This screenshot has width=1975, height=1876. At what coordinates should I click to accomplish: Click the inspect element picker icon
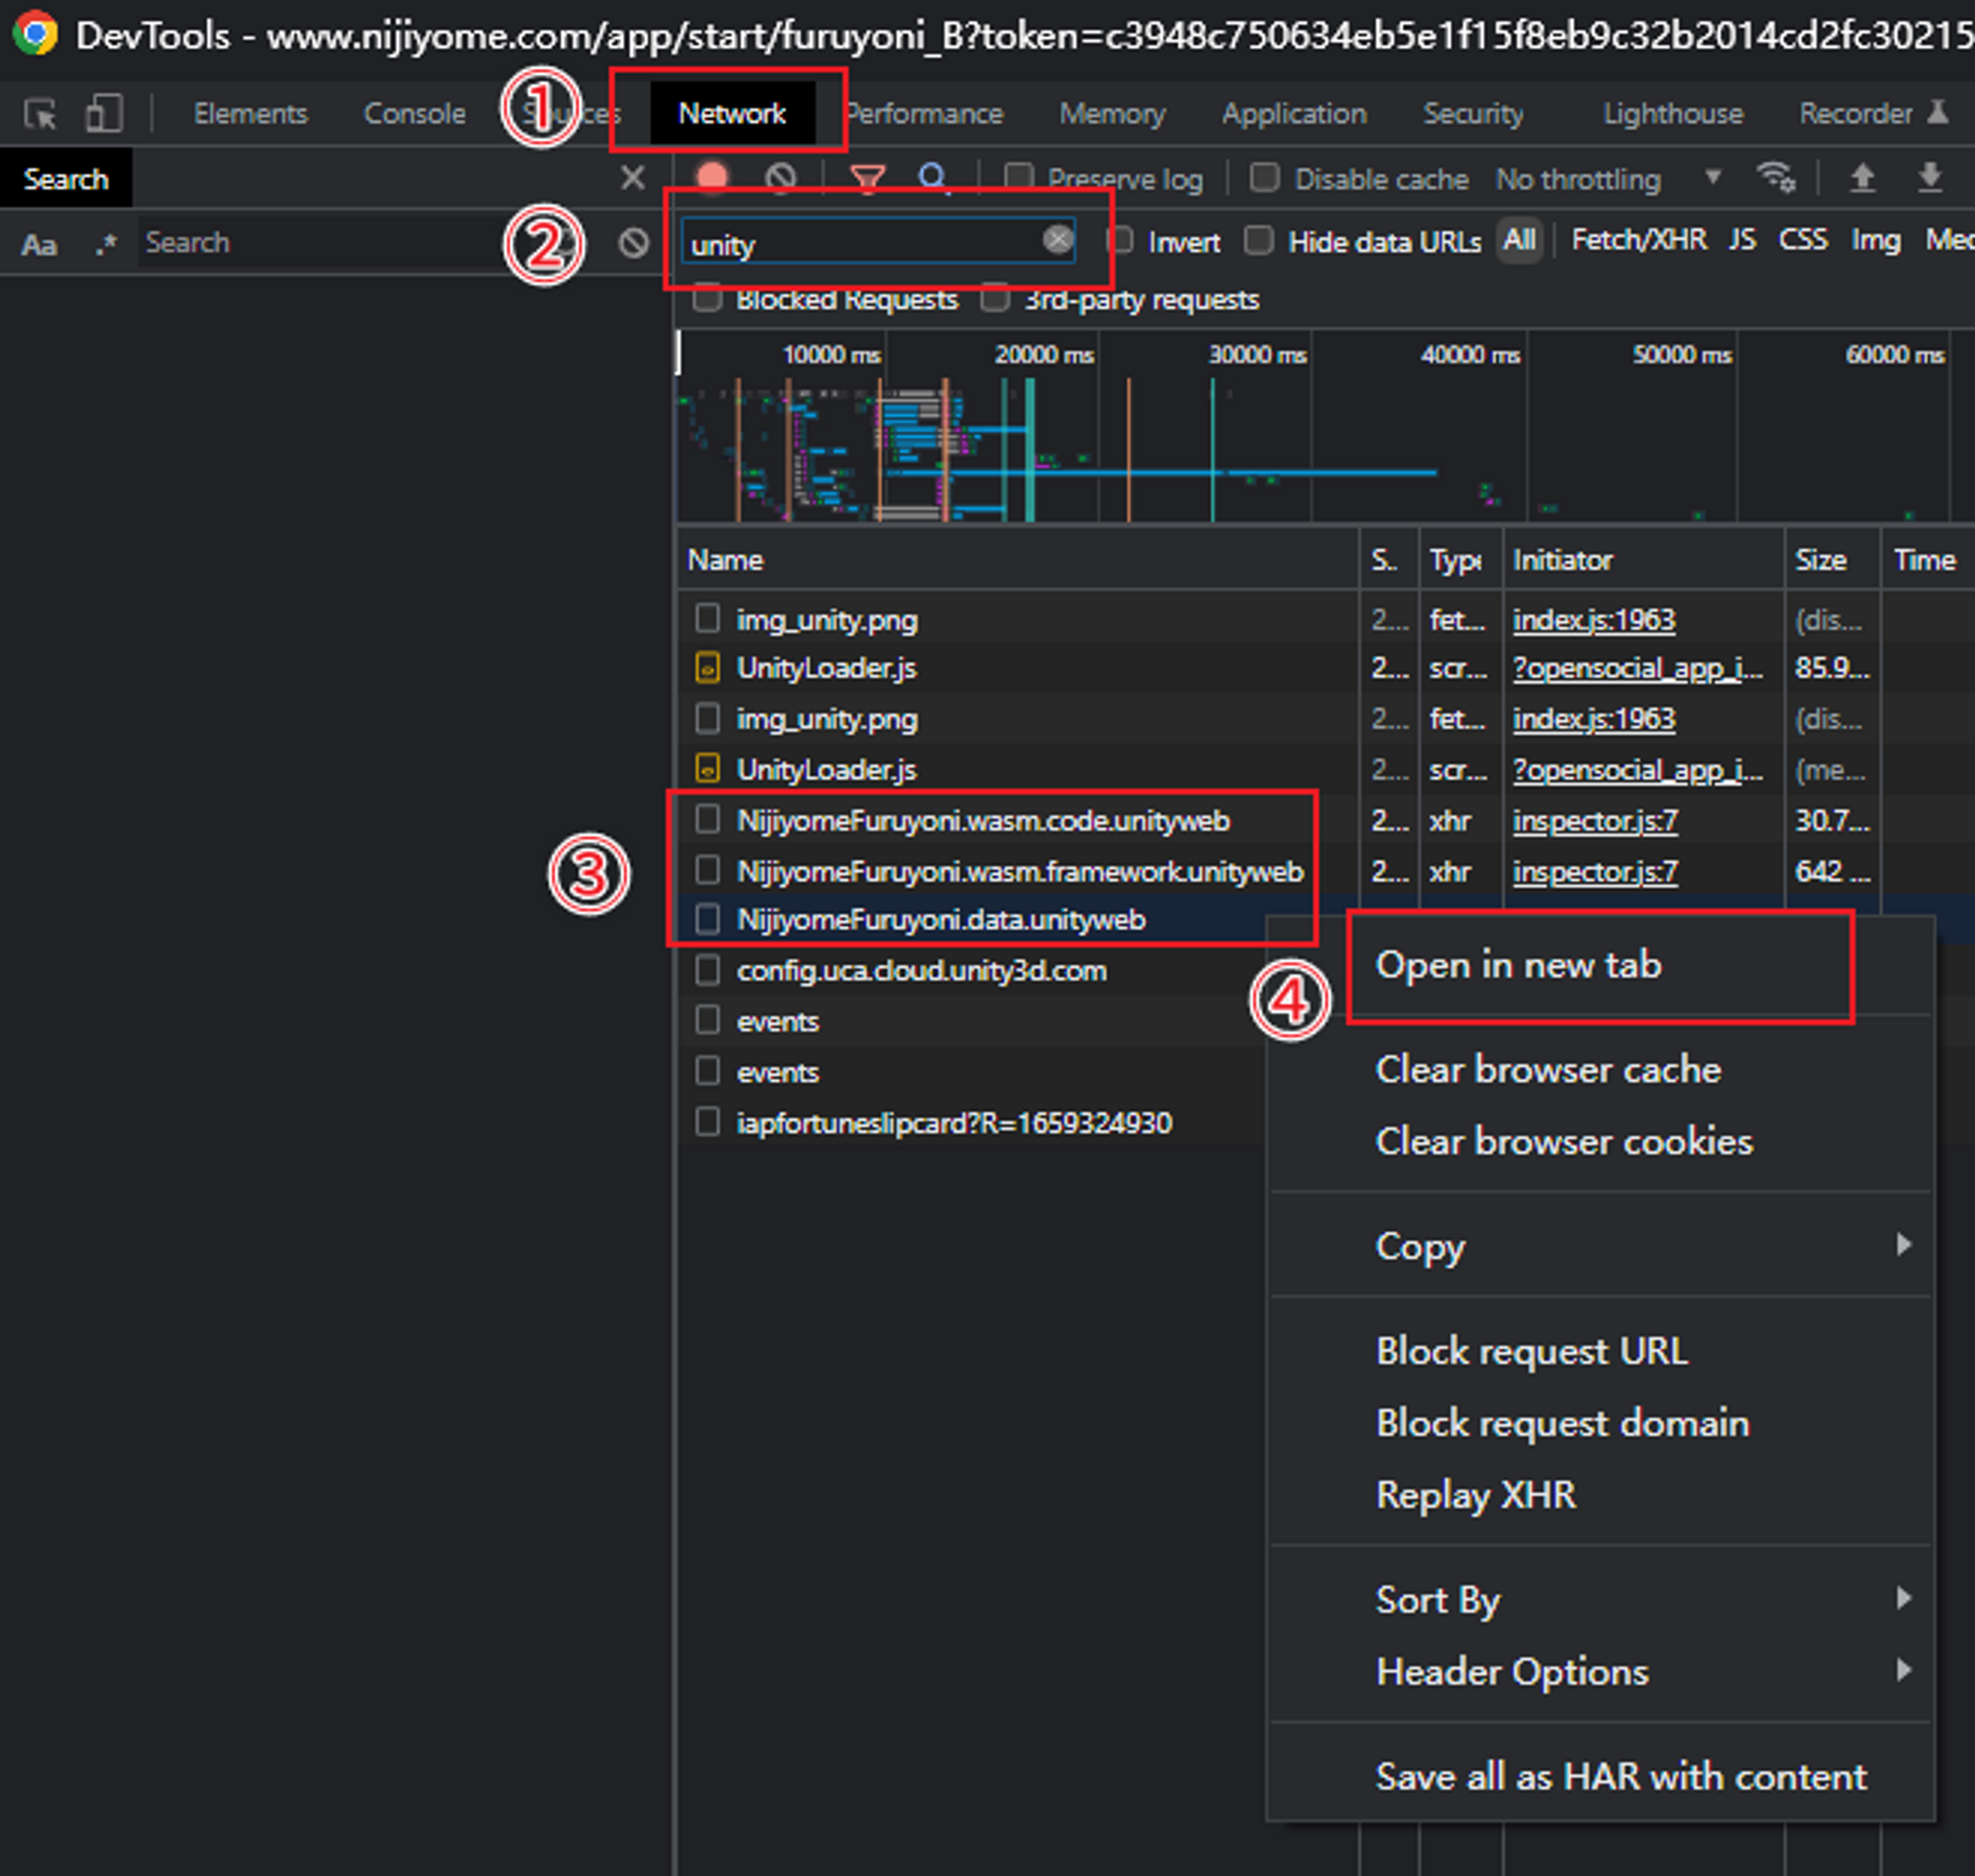tap(41, 114)
